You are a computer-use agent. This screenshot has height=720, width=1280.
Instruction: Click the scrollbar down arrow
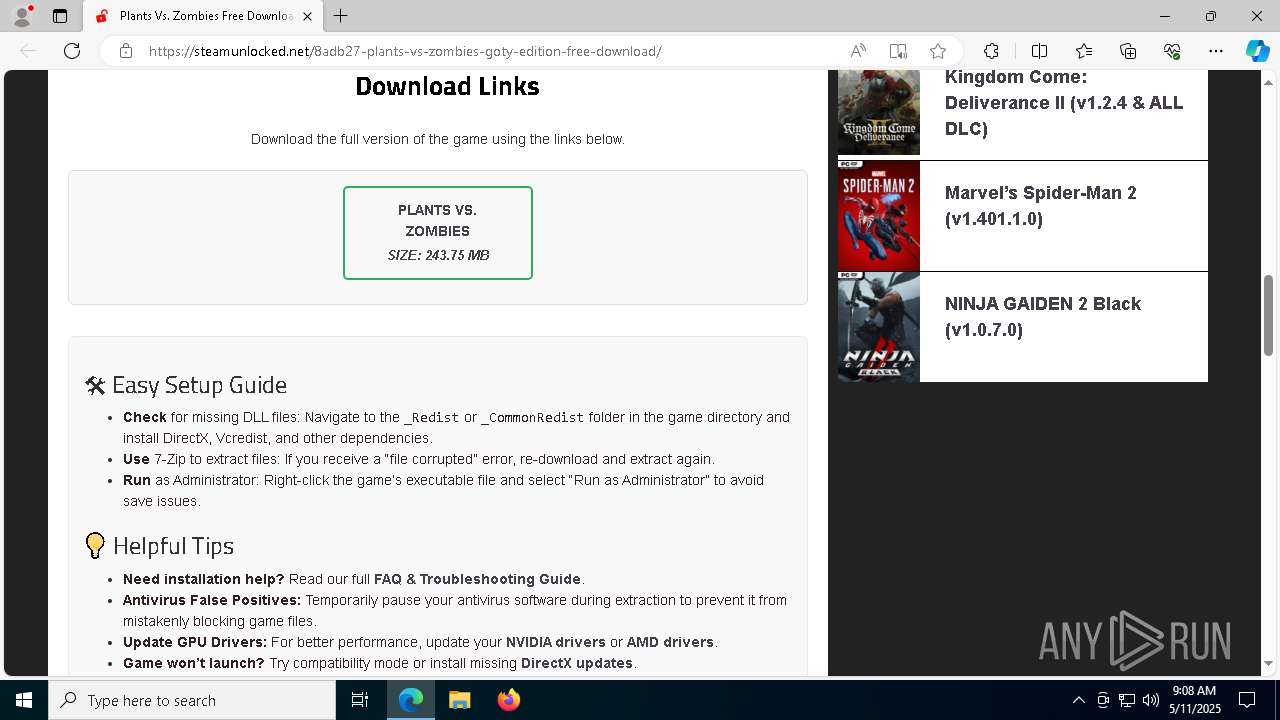tap(1268, 663)
